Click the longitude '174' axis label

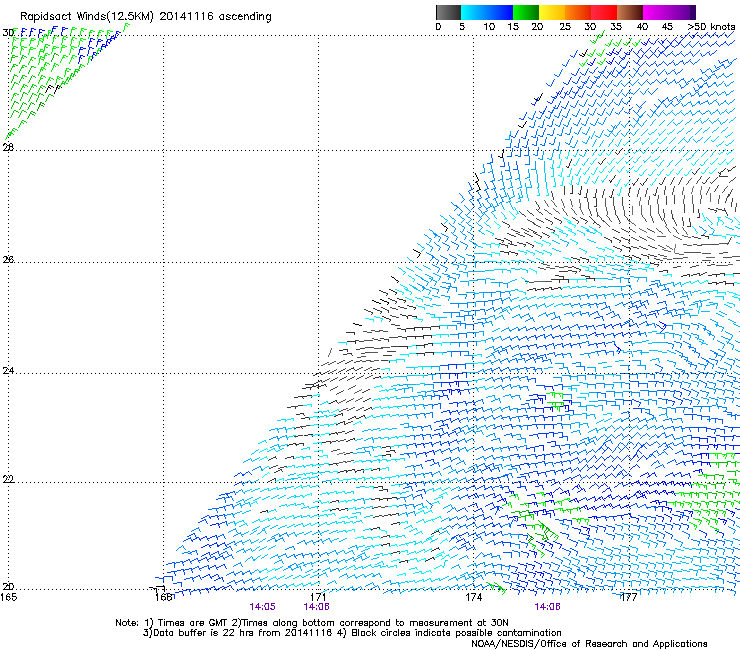(x=473, y=597)
